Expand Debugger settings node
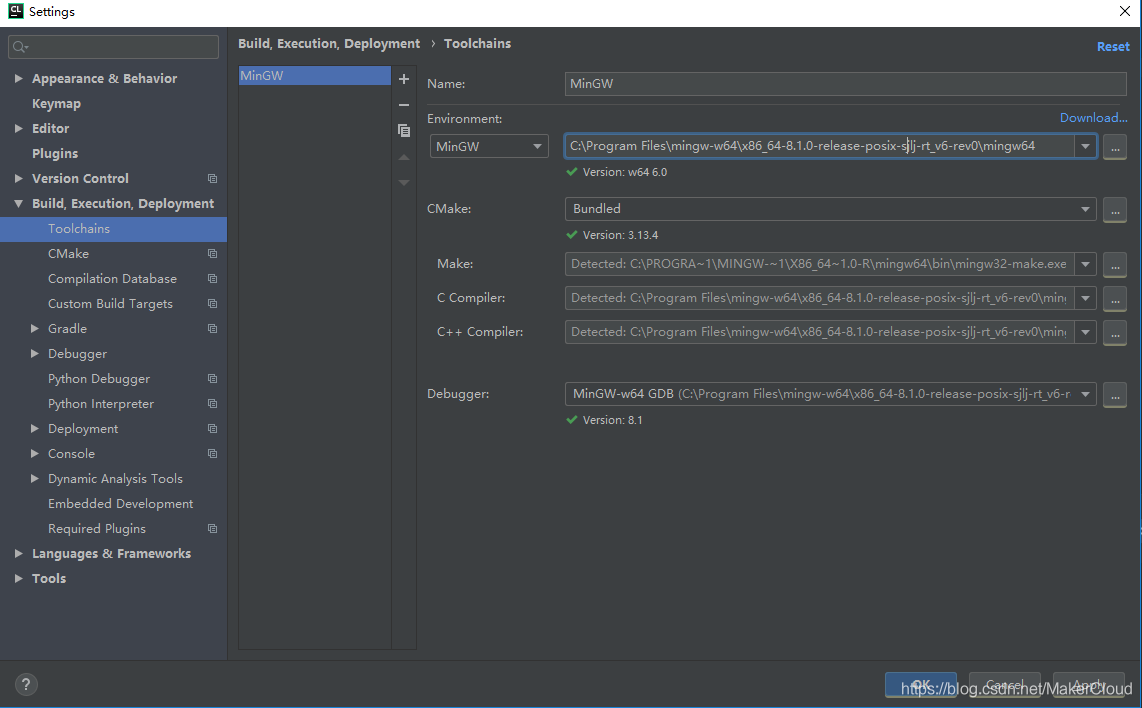The height and width of the screenshot is (708, 1142). 34,353
